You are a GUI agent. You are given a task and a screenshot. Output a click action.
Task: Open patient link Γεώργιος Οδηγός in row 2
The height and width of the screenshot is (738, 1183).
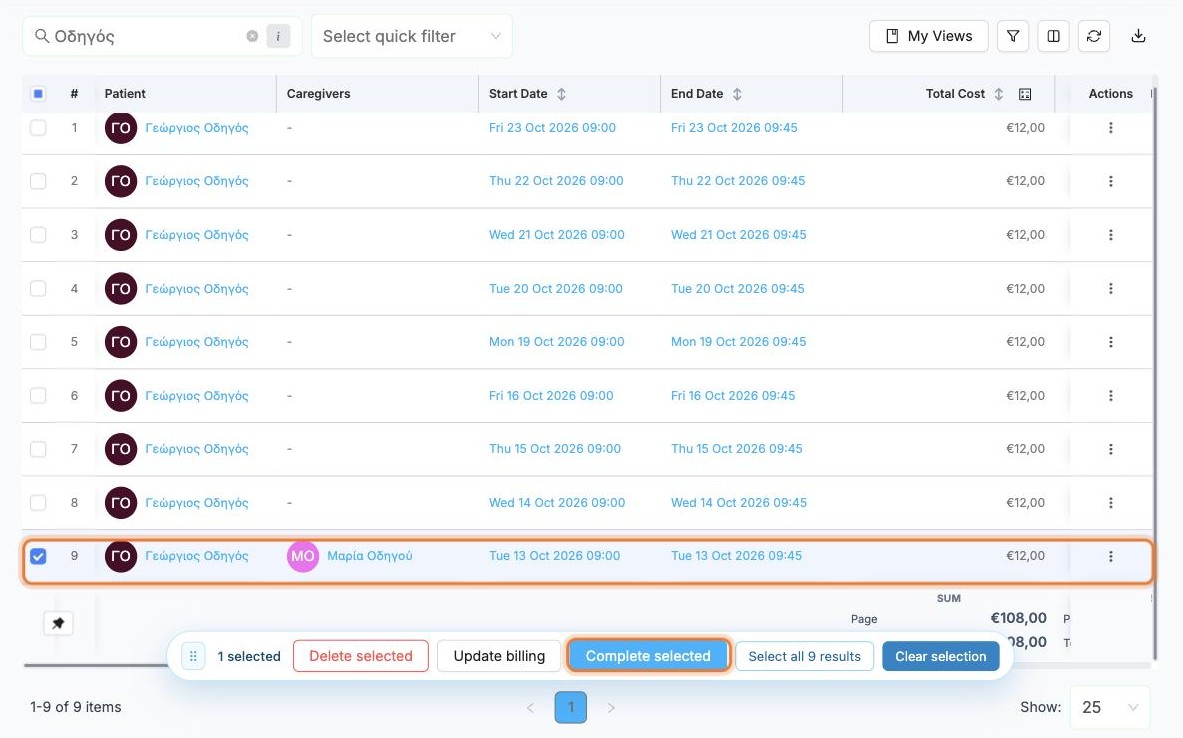(x=197, y=181)
